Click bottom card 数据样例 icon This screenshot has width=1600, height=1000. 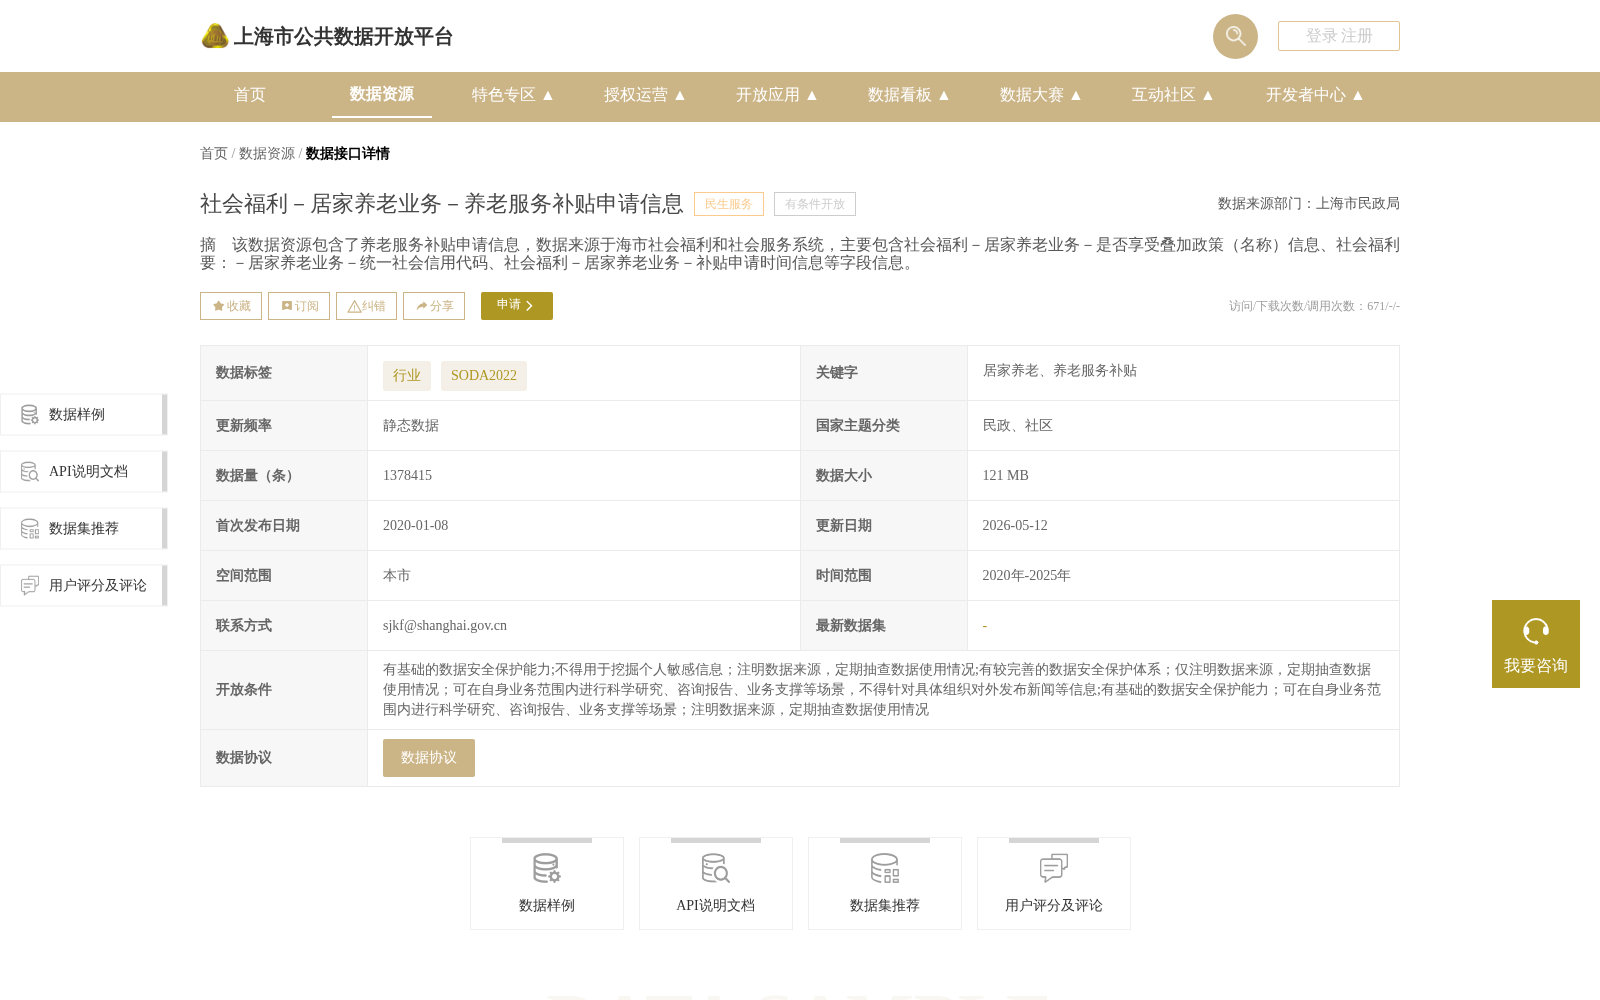[546, 868]
